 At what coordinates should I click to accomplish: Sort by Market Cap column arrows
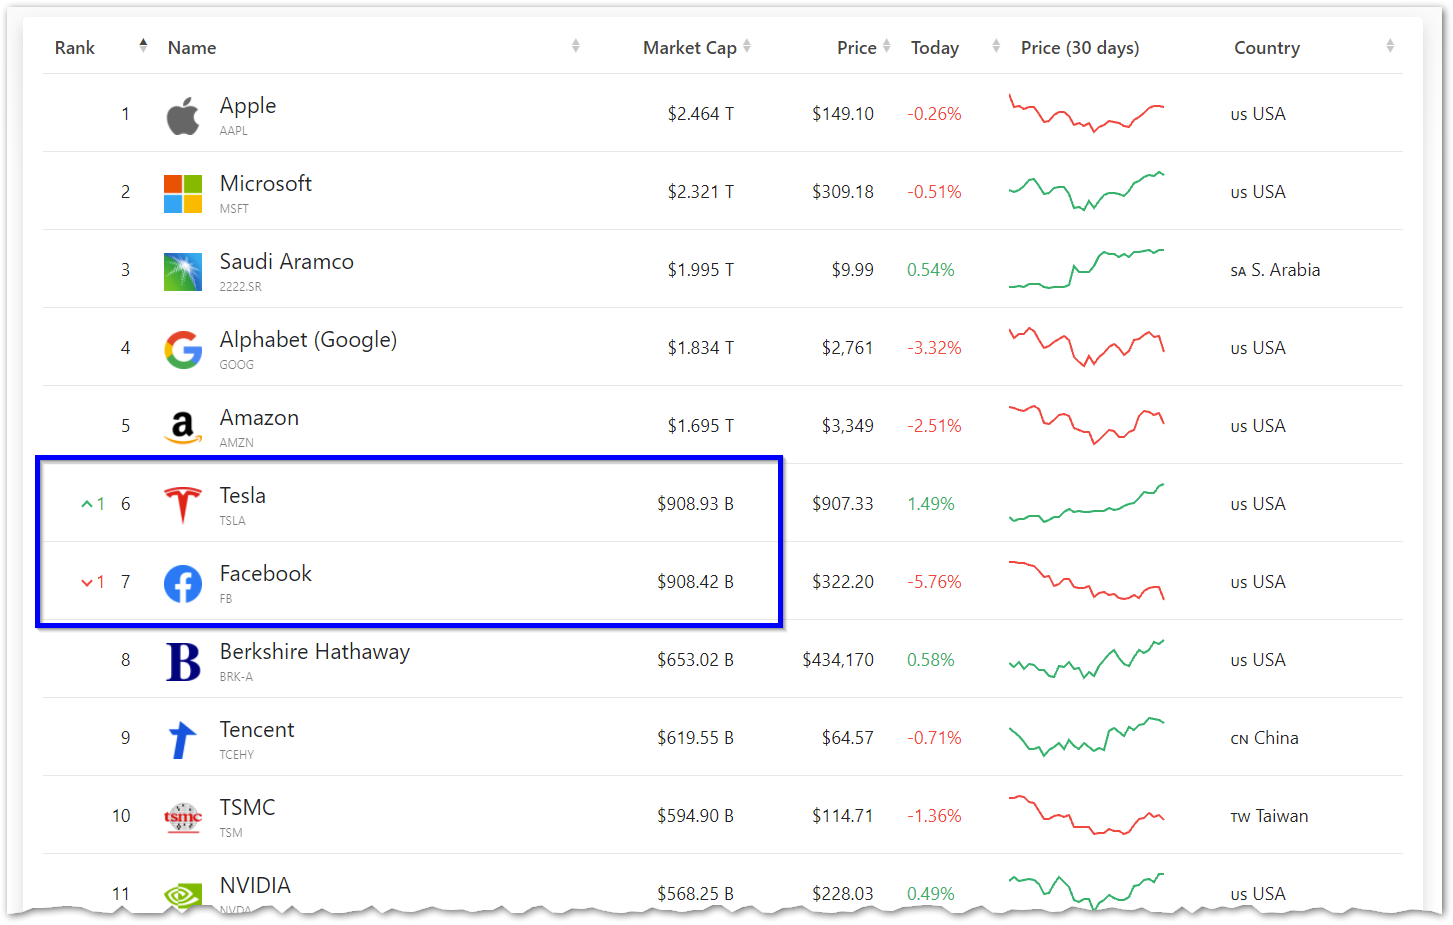tap(747, 46)
